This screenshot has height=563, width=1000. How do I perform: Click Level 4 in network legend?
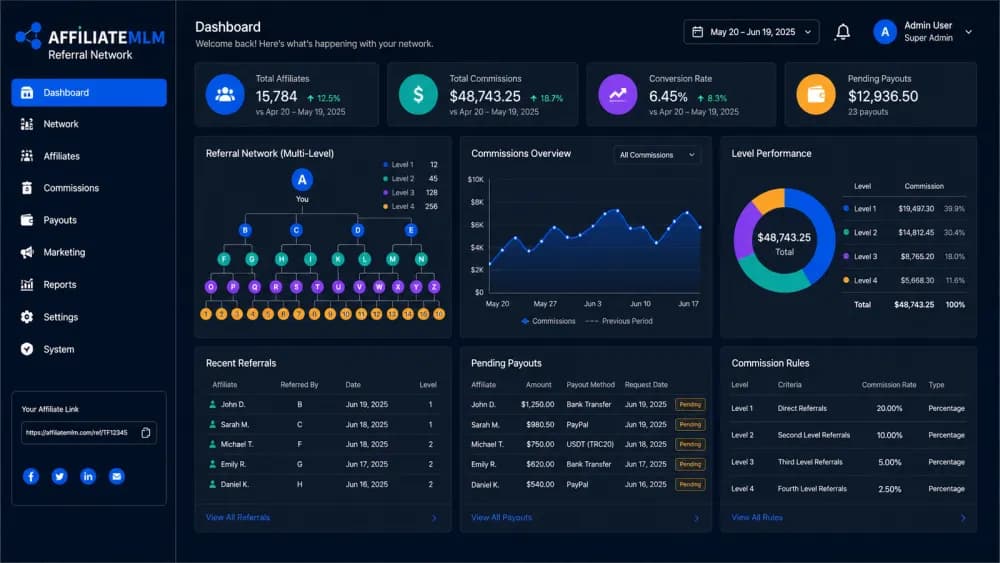point(410,207)
